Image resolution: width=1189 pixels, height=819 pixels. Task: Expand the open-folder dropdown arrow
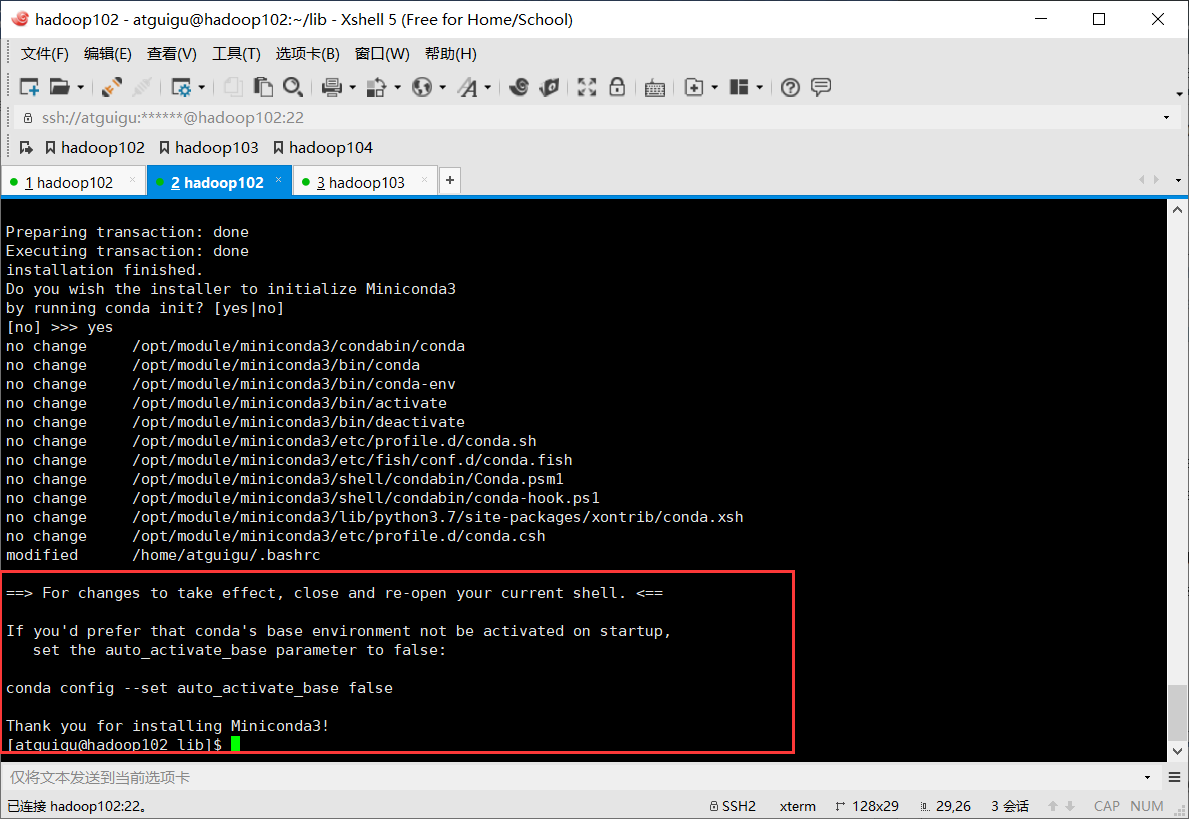(x=80, y=88)
